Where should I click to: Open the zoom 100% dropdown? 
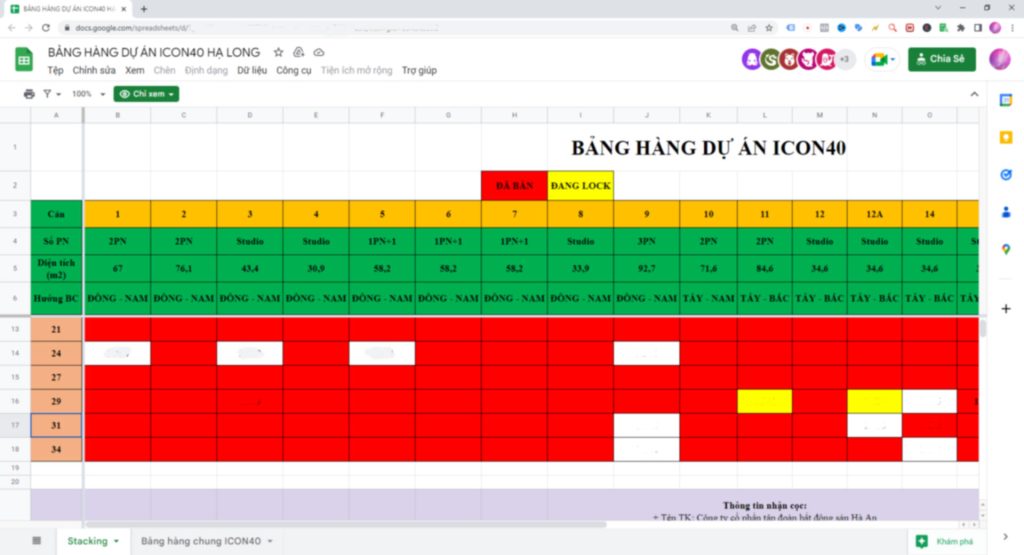(x=88, y=94)
